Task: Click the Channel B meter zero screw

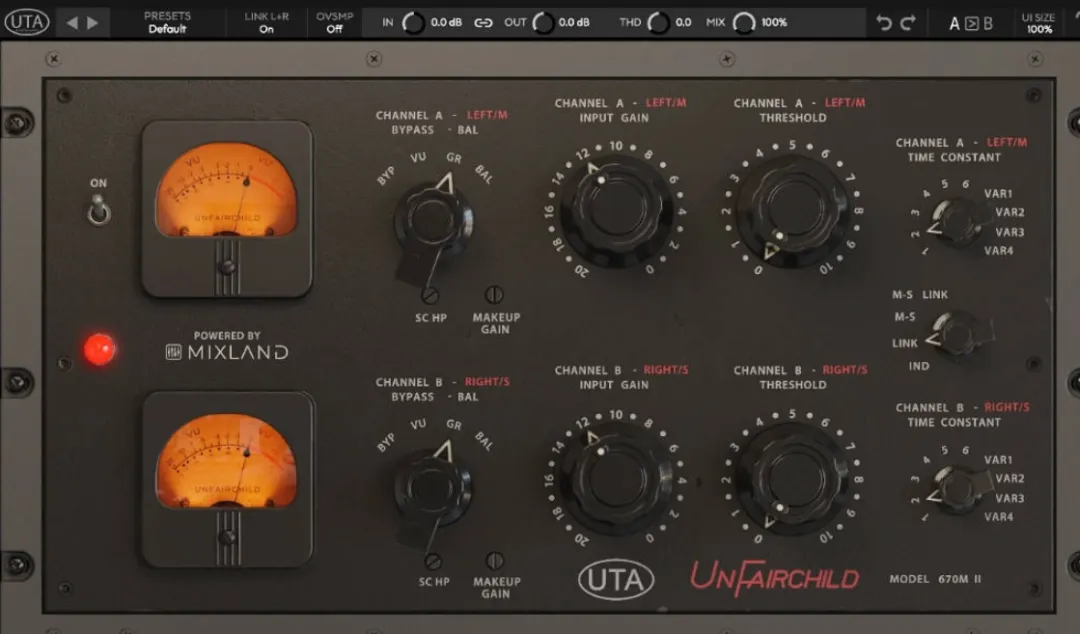Action: (x=227, y=538)
